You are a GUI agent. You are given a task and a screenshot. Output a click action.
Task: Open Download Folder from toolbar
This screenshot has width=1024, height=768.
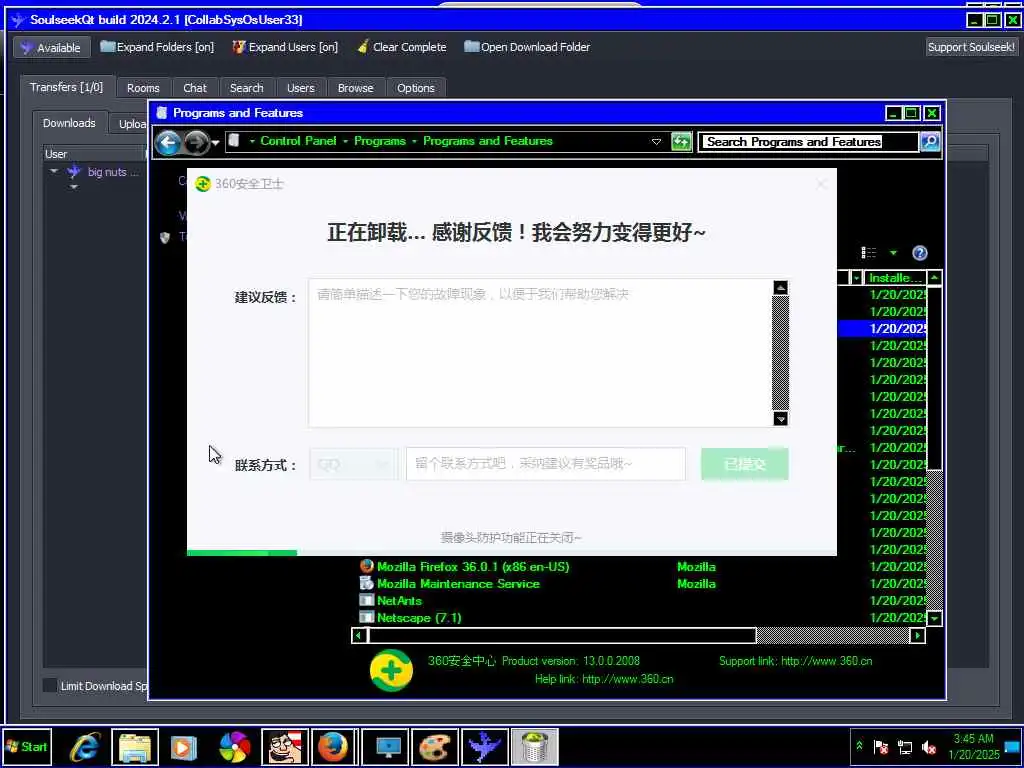527,47
